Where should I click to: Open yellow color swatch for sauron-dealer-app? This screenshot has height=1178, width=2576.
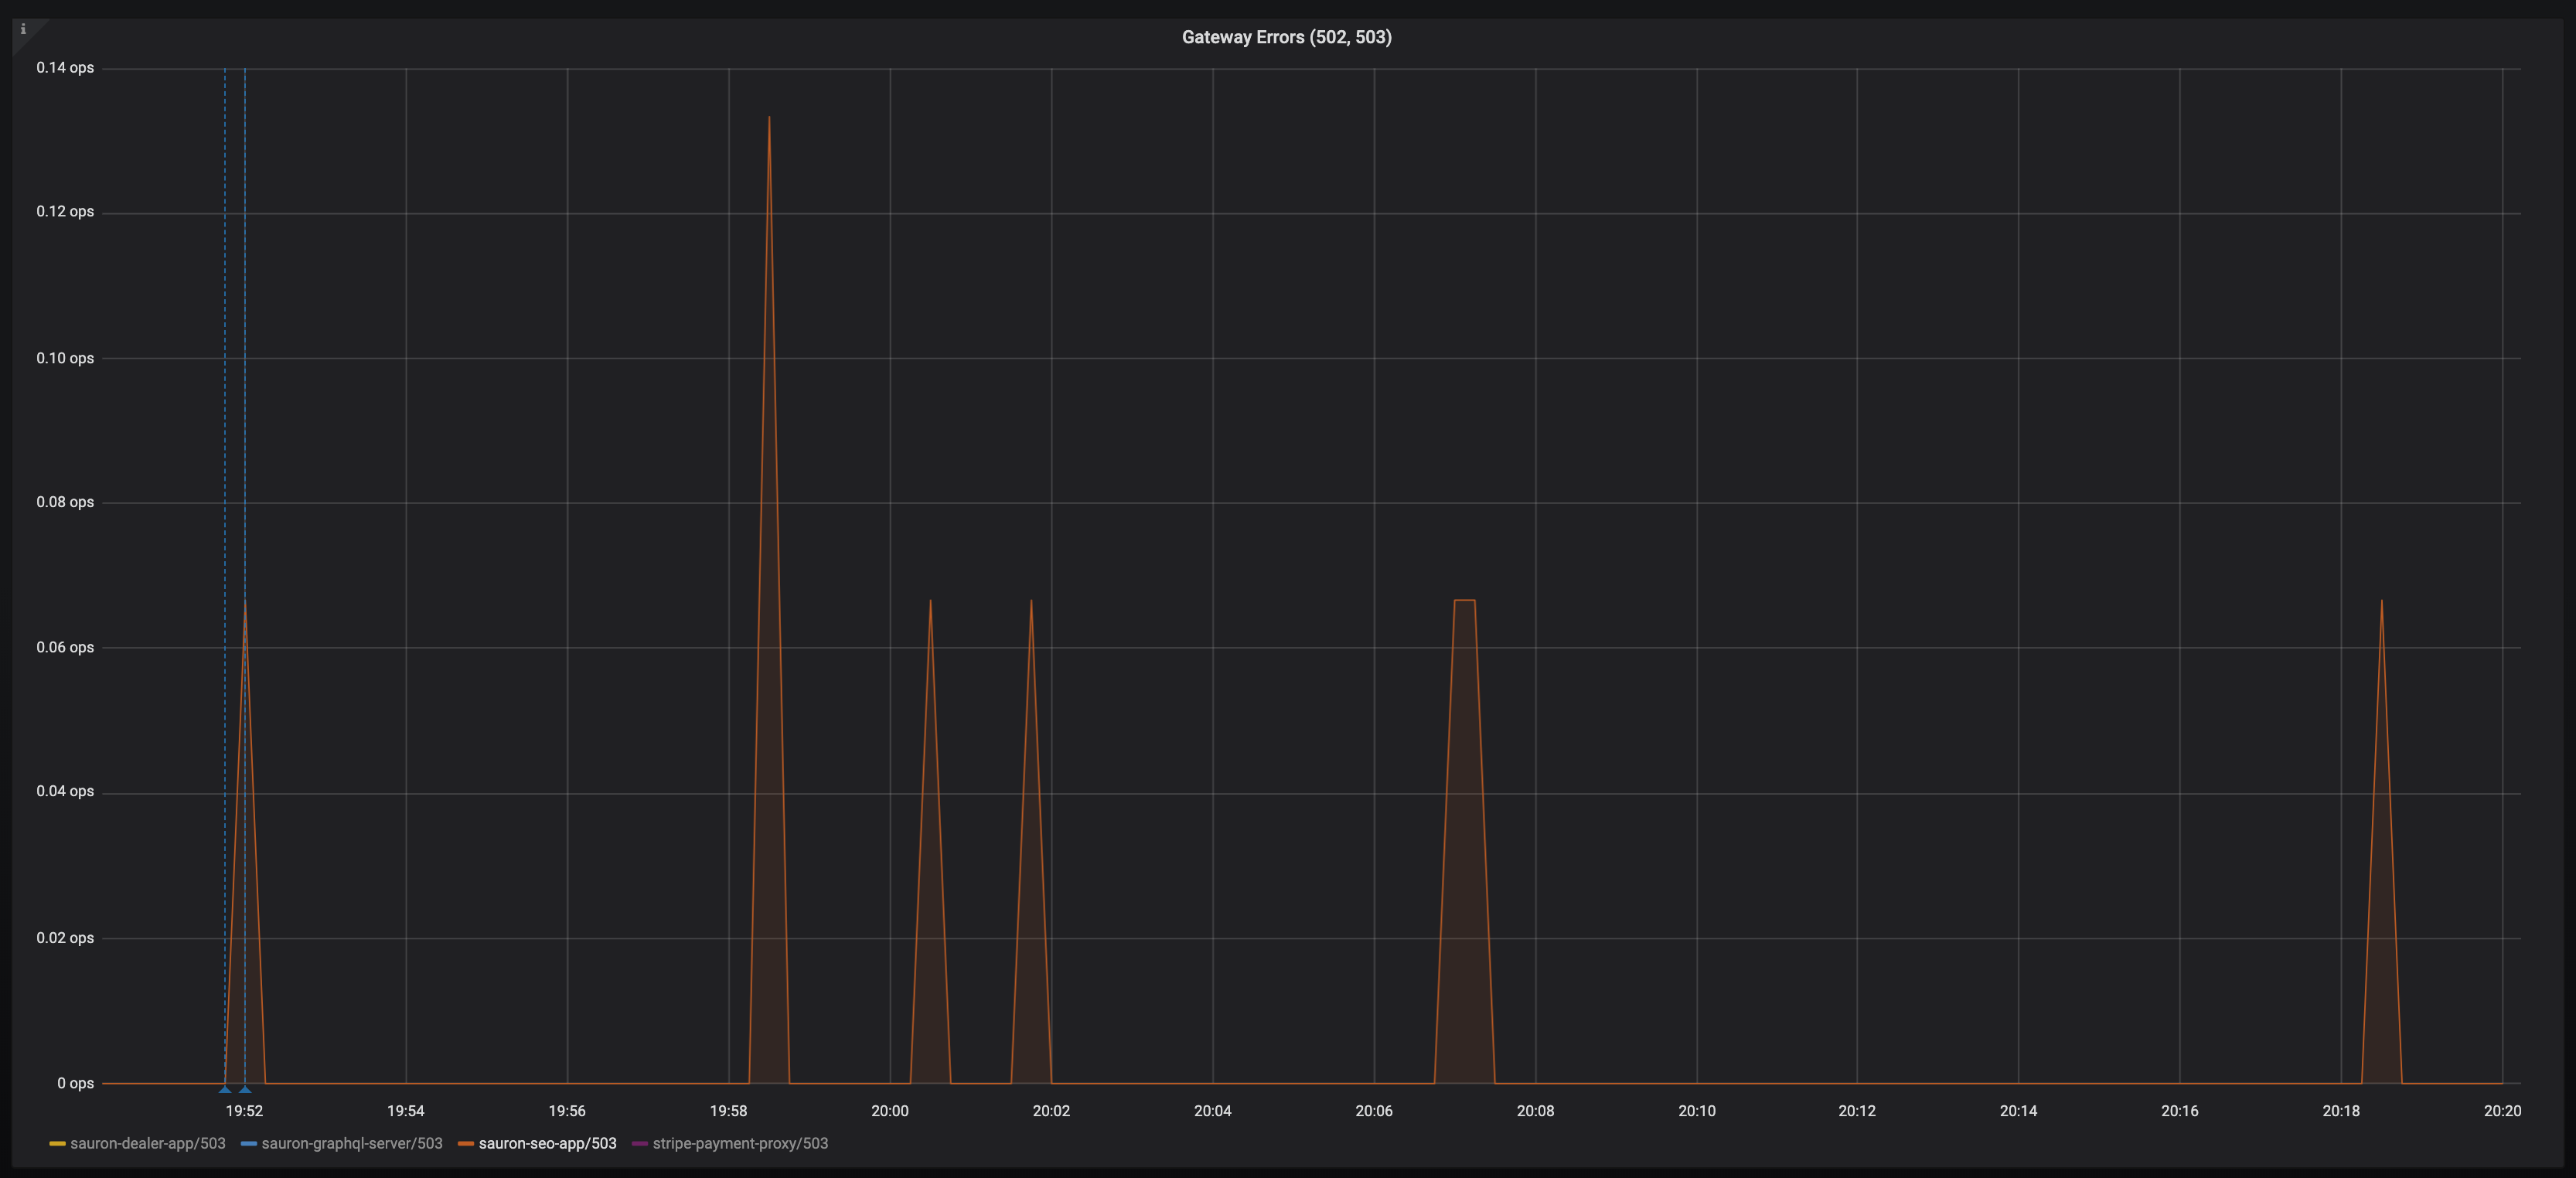click(x=57, y=1144)
